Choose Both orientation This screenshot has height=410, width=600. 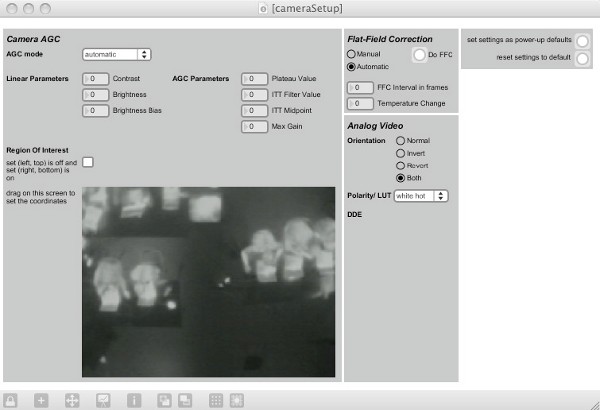tap(400, 178)
